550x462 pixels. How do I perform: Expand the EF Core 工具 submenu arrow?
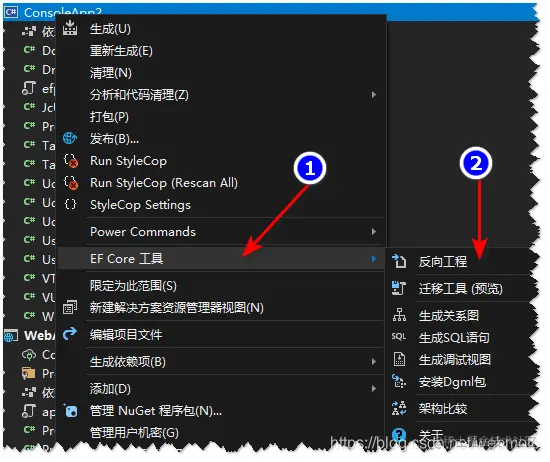pyautogui.click(x=374, y=259)
